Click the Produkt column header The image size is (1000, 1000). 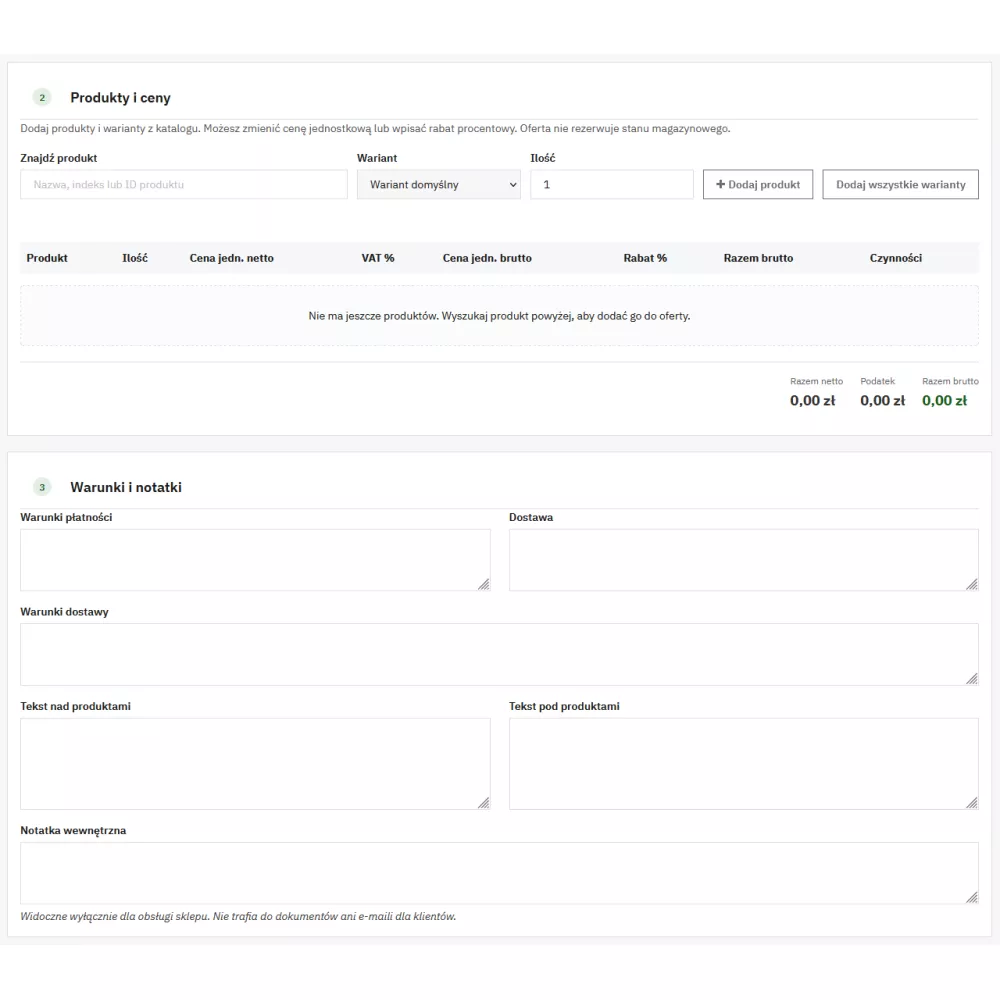pos(47,258)
